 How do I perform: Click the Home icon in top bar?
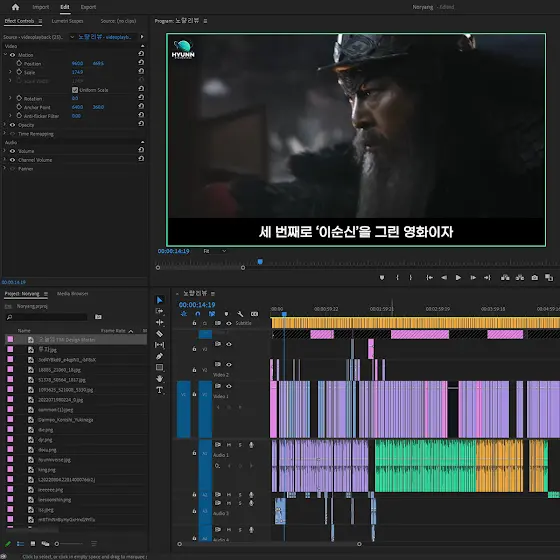[x=15, y=7]
